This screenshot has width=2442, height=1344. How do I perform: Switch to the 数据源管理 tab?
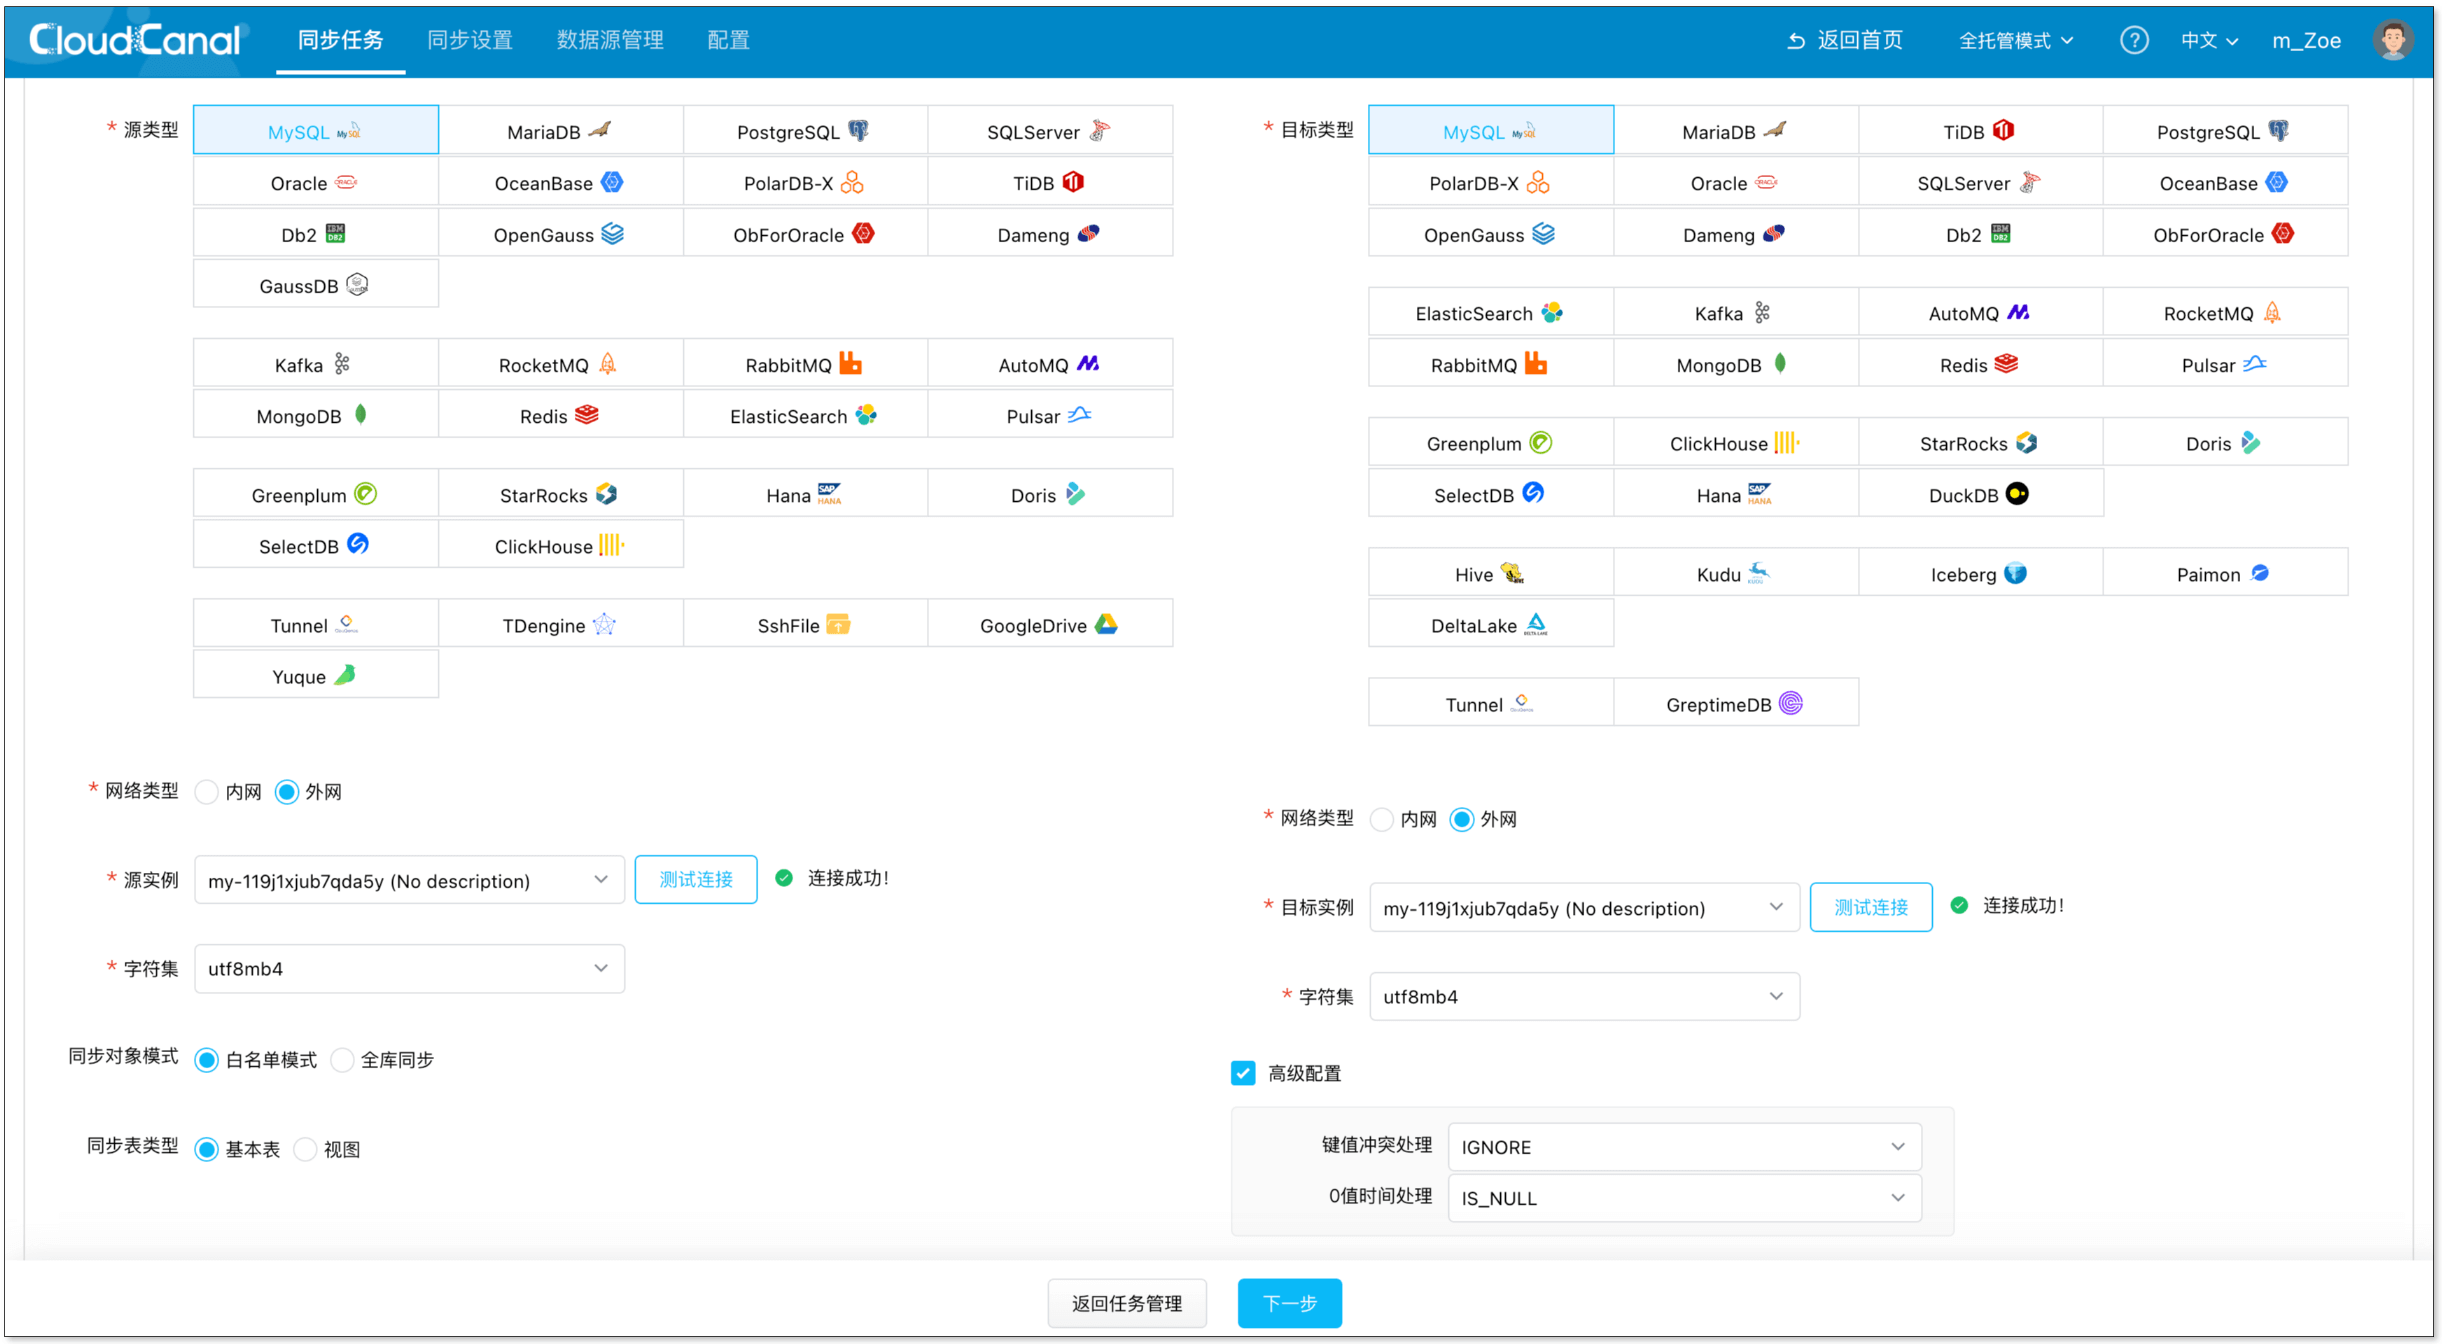pos(609,40)
